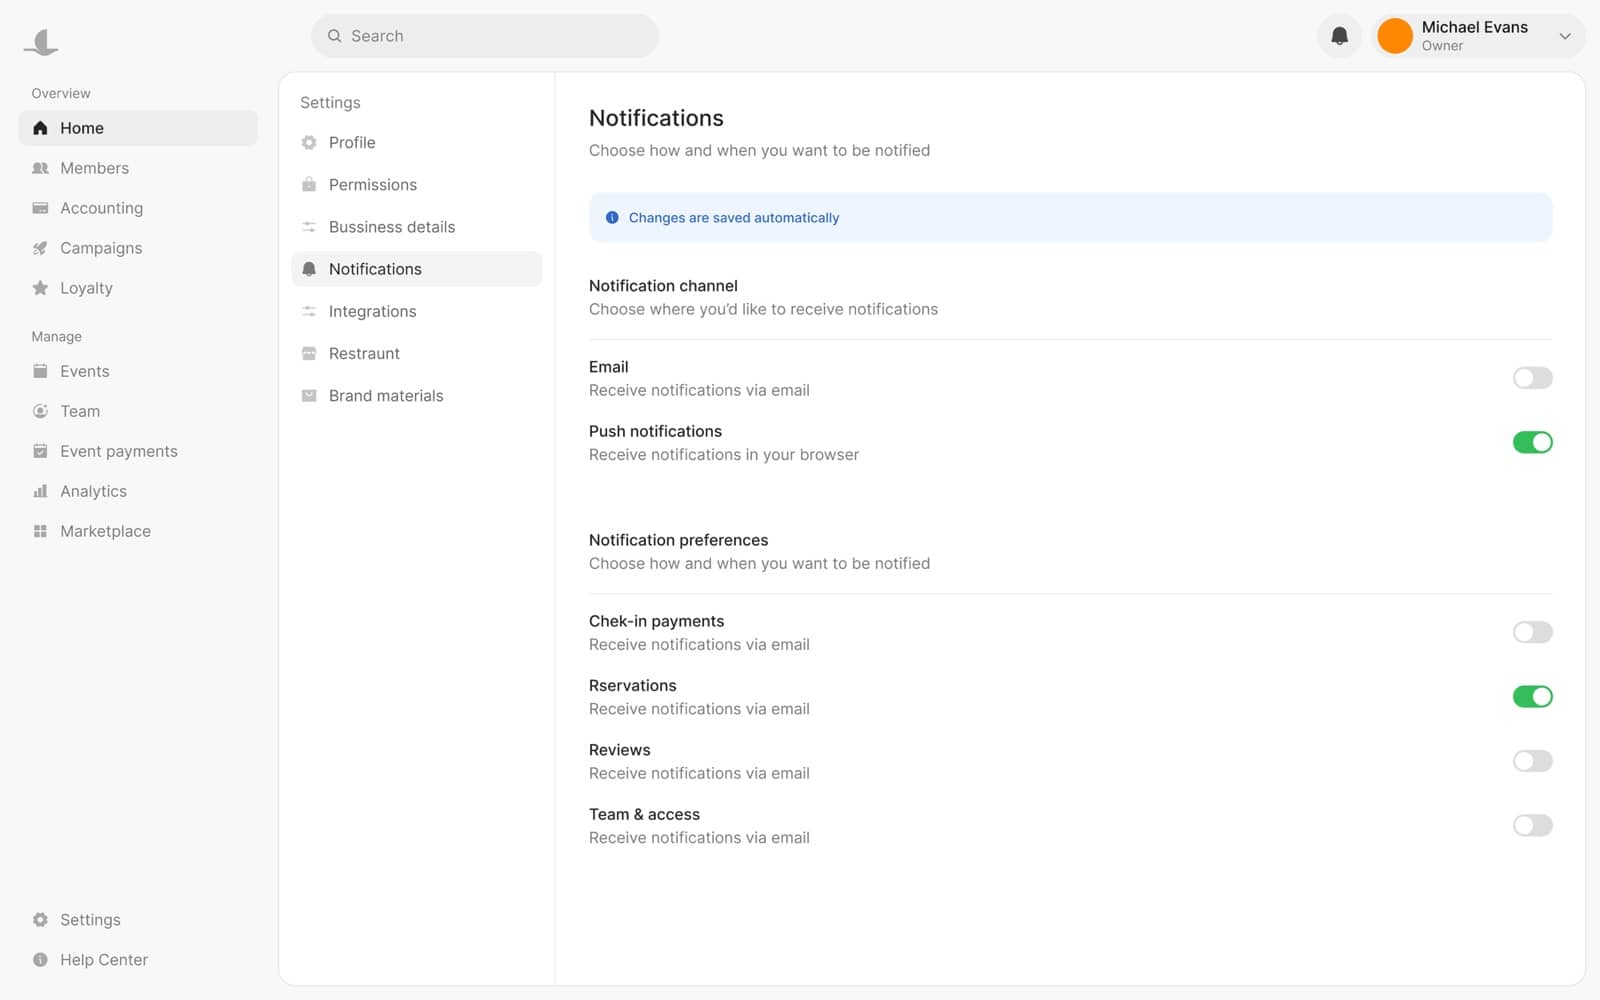
Task: Click the Settings gear icon at sidebar bottom
Action: [x=40, y=920]
